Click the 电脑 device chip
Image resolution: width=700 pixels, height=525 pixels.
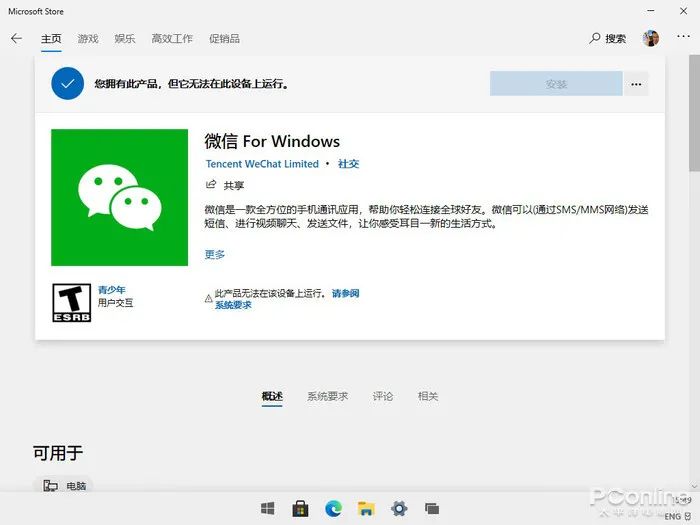(63, 485)
